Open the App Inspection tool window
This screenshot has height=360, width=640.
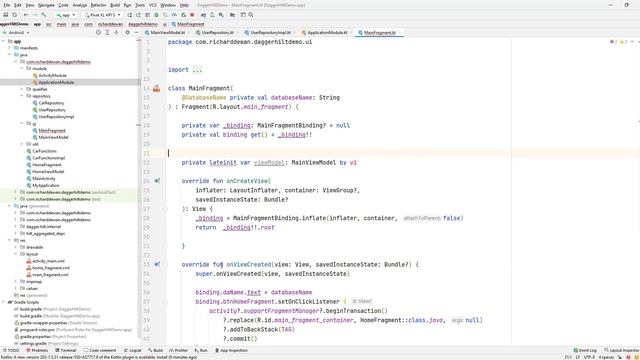[231, 350]
